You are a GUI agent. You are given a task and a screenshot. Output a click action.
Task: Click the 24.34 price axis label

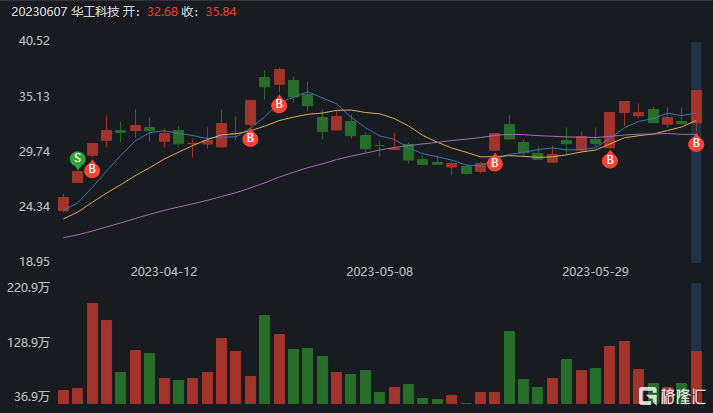34,206
